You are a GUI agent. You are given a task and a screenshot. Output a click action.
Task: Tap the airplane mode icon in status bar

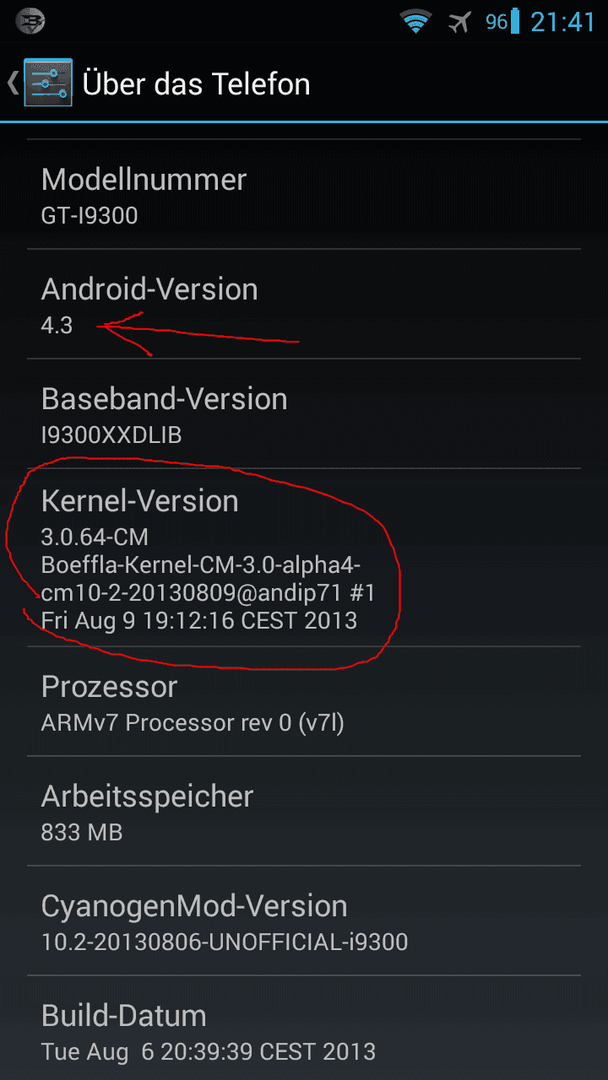459,22
